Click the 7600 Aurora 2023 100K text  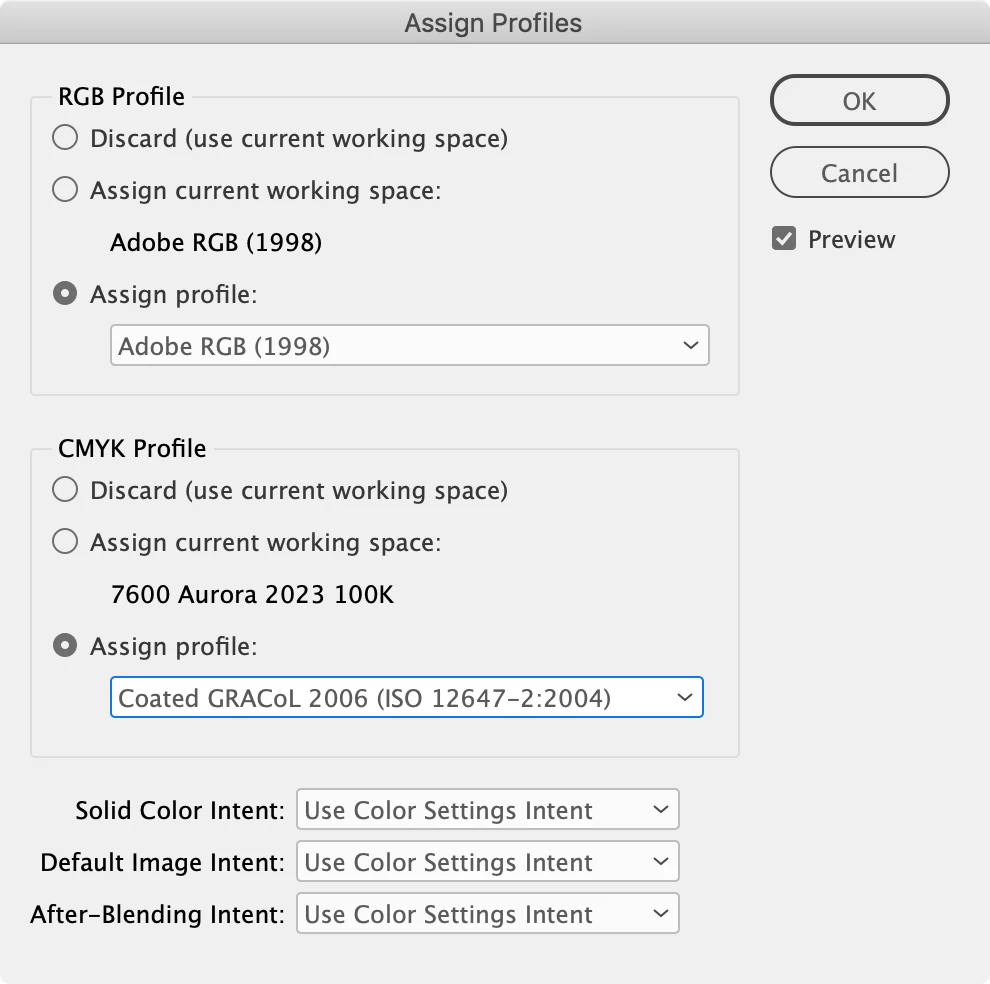pyautogui.click(x=252, y=594)
